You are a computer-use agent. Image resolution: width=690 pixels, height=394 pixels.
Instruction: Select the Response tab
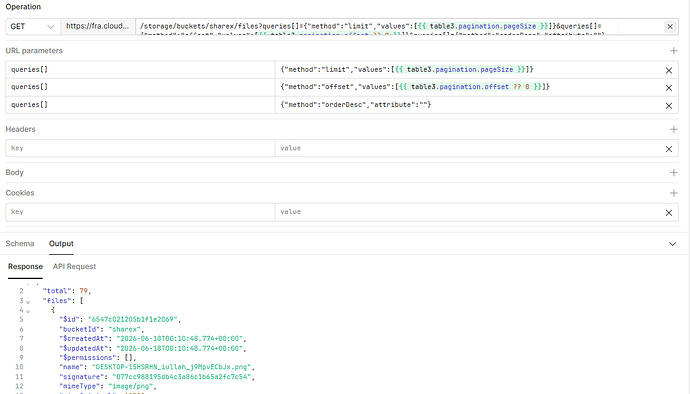(25, 266)
